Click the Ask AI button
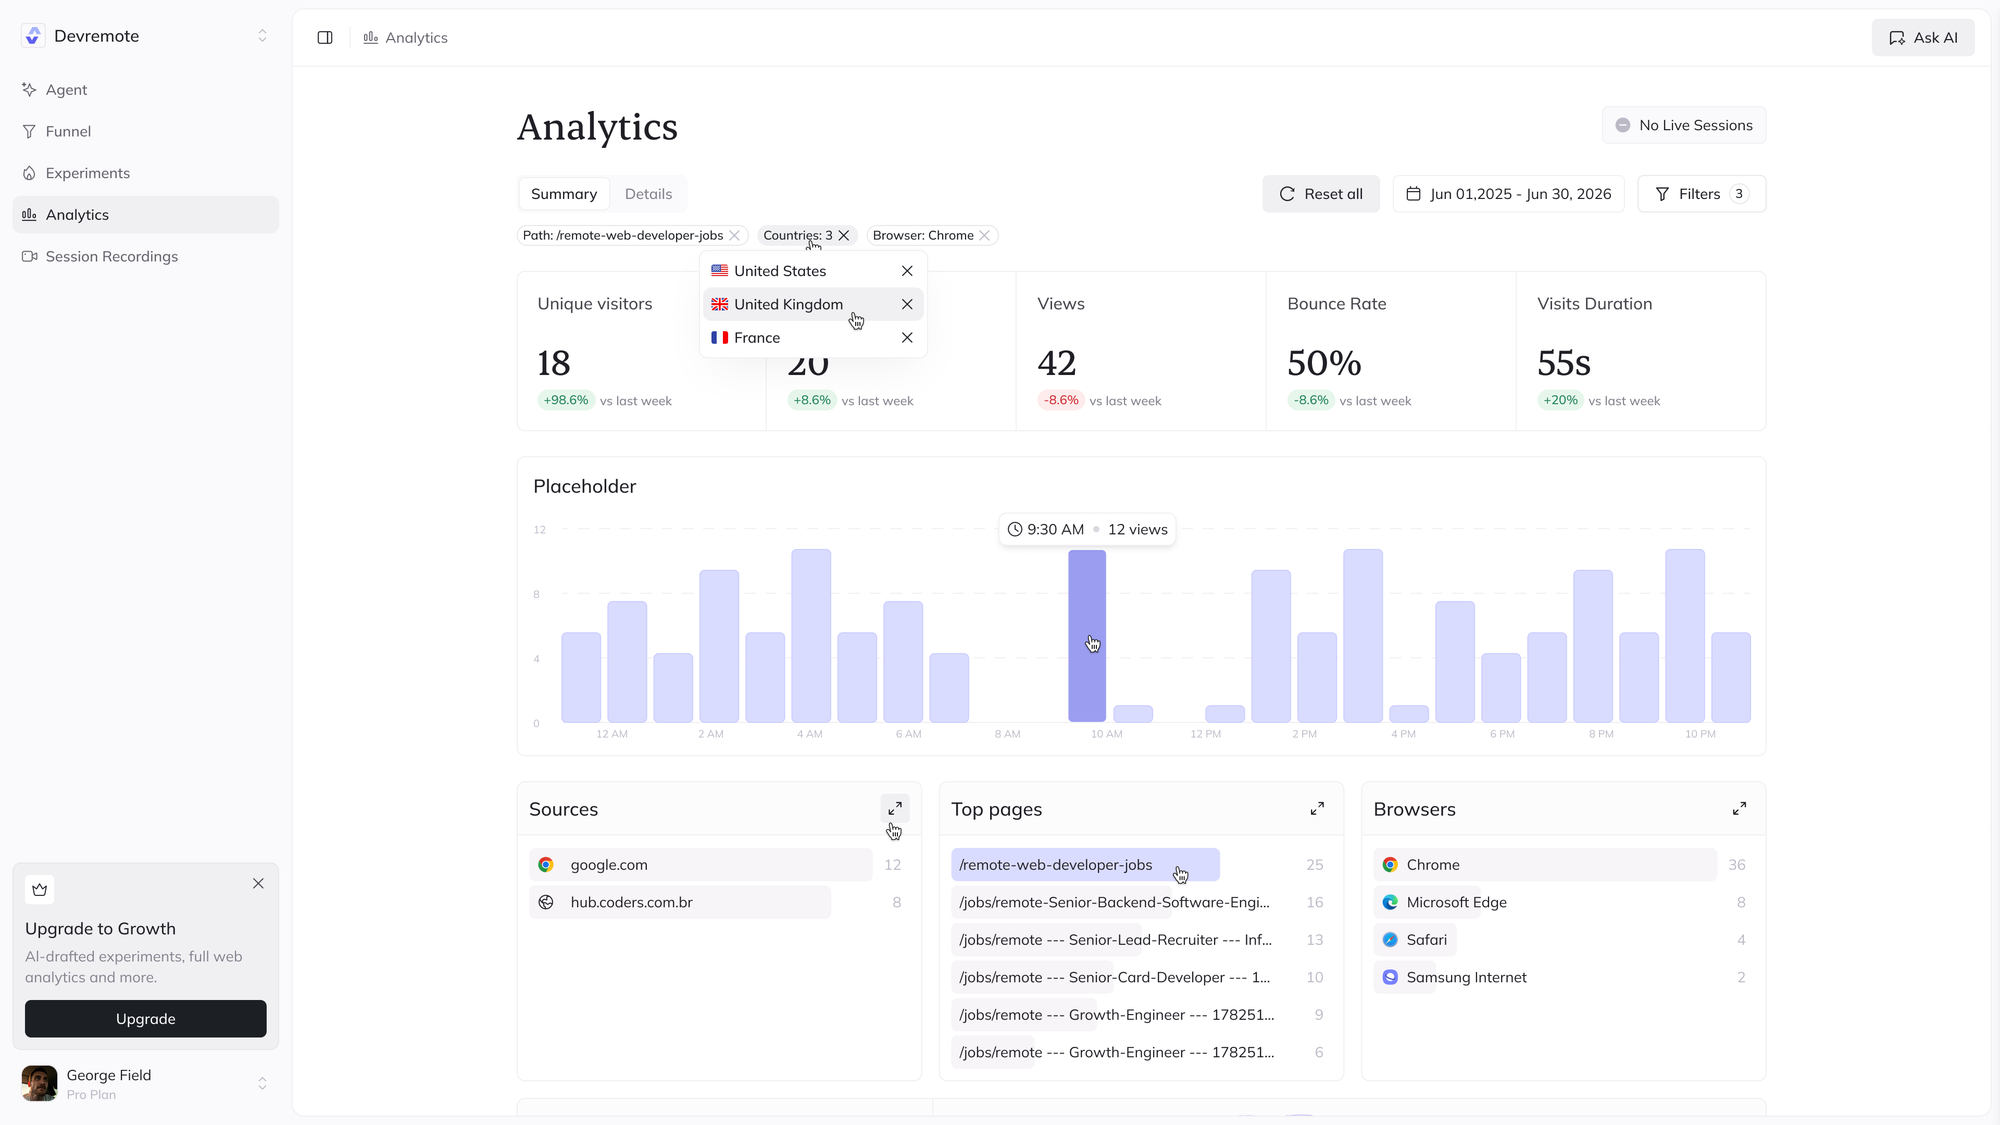Screen dimensions: 2000x1125 [x=1922, y=38]
